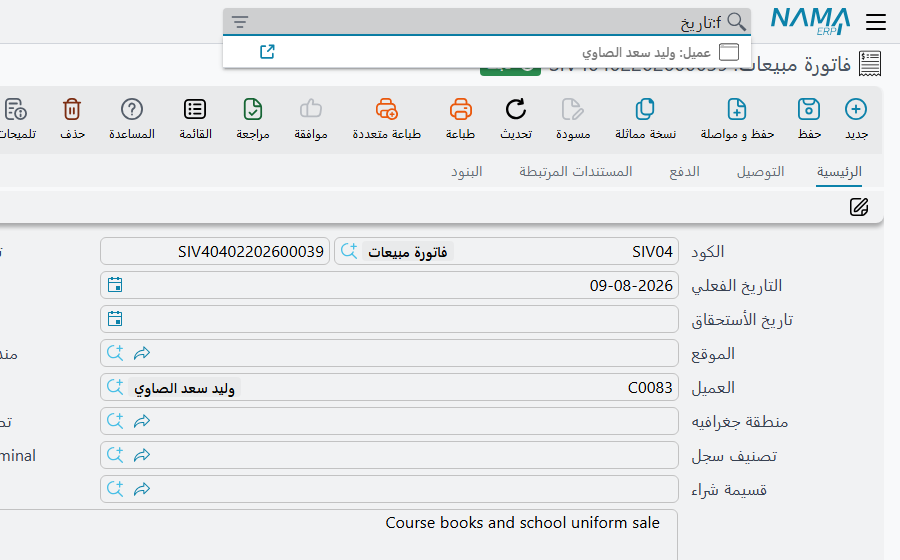Click the جديد (New) toolbar button
The image size is (900, 560).
856,119
